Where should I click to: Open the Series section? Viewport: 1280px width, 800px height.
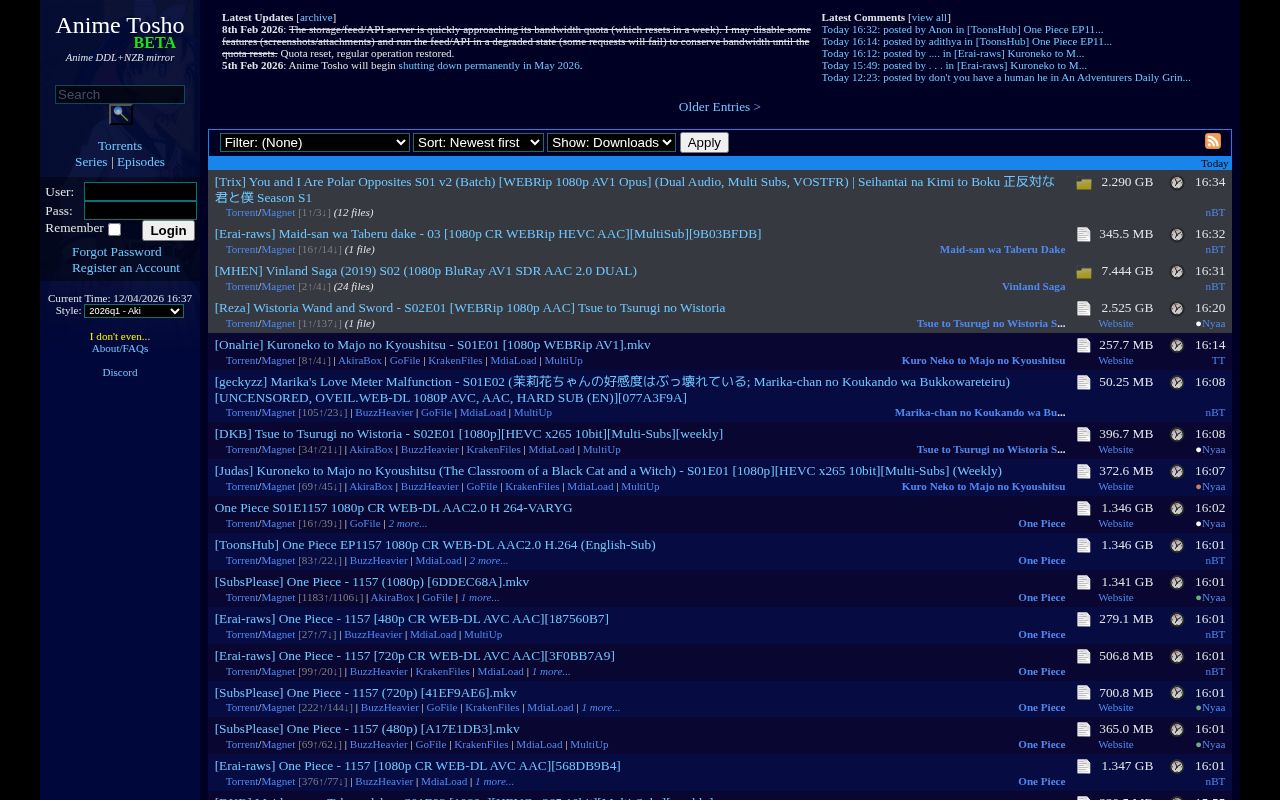(x=91, y=161)
